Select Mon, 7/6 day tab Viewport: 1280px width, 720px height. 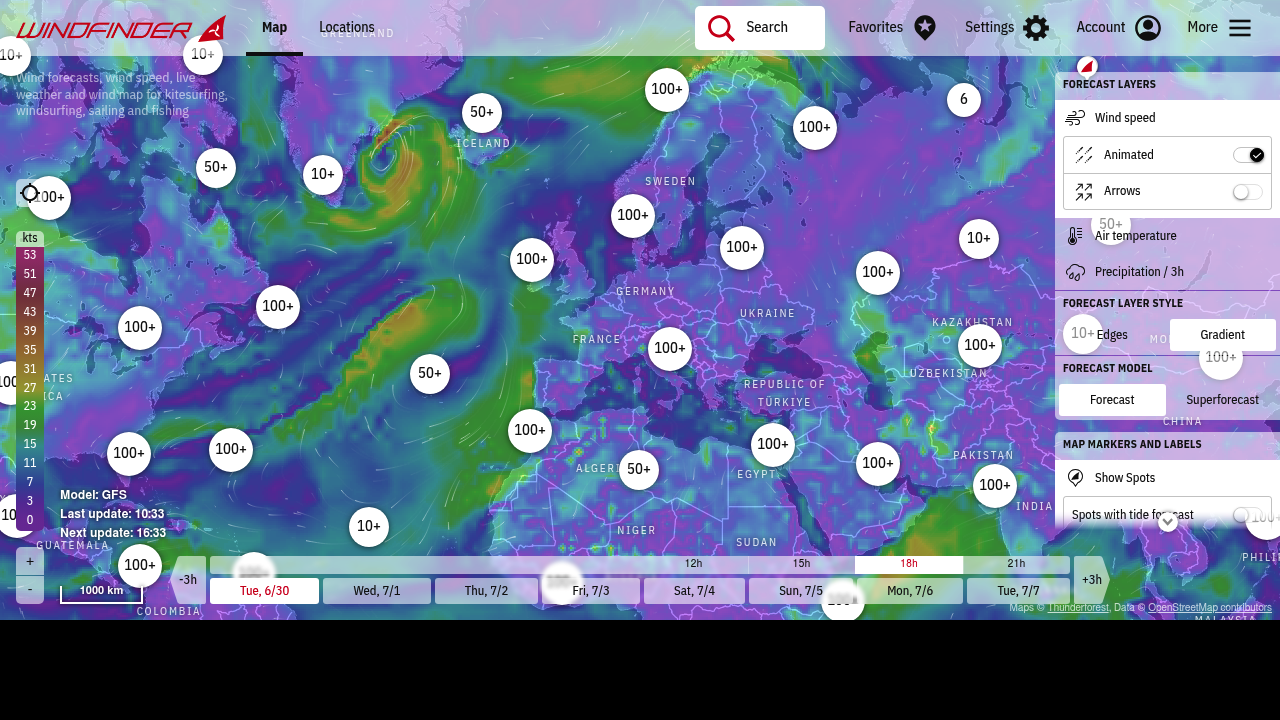pos(910,591)
